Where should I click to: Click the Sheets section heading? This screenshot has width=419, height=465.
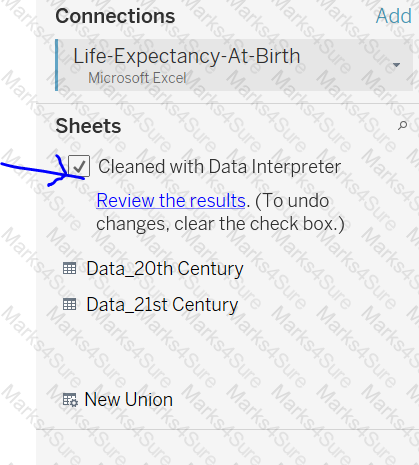[88, 126]
